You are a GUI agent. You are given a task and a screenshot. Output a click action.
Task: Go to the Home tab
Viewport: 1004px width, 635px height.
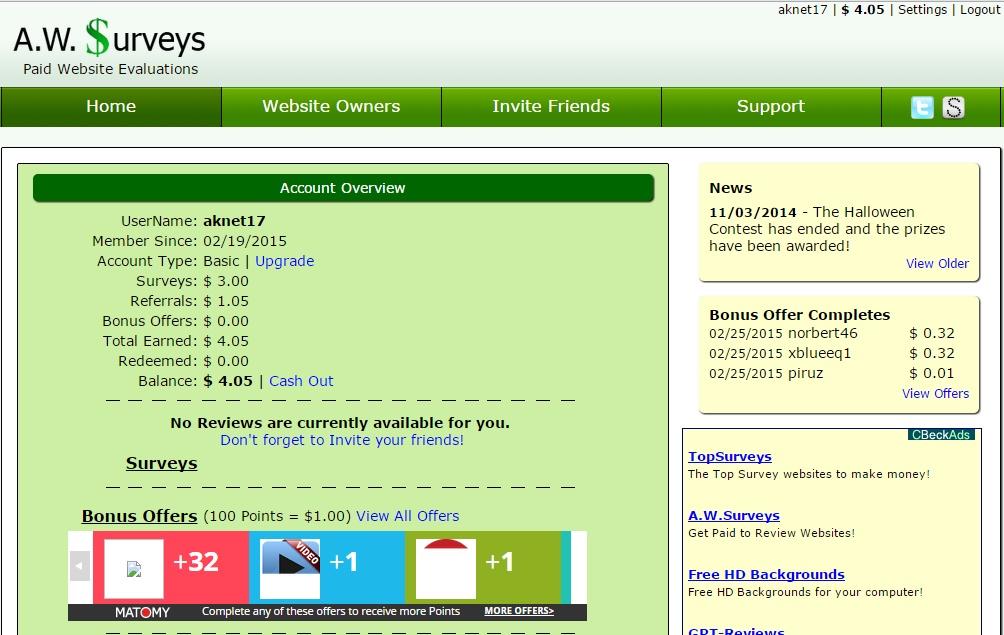[111, 106]
